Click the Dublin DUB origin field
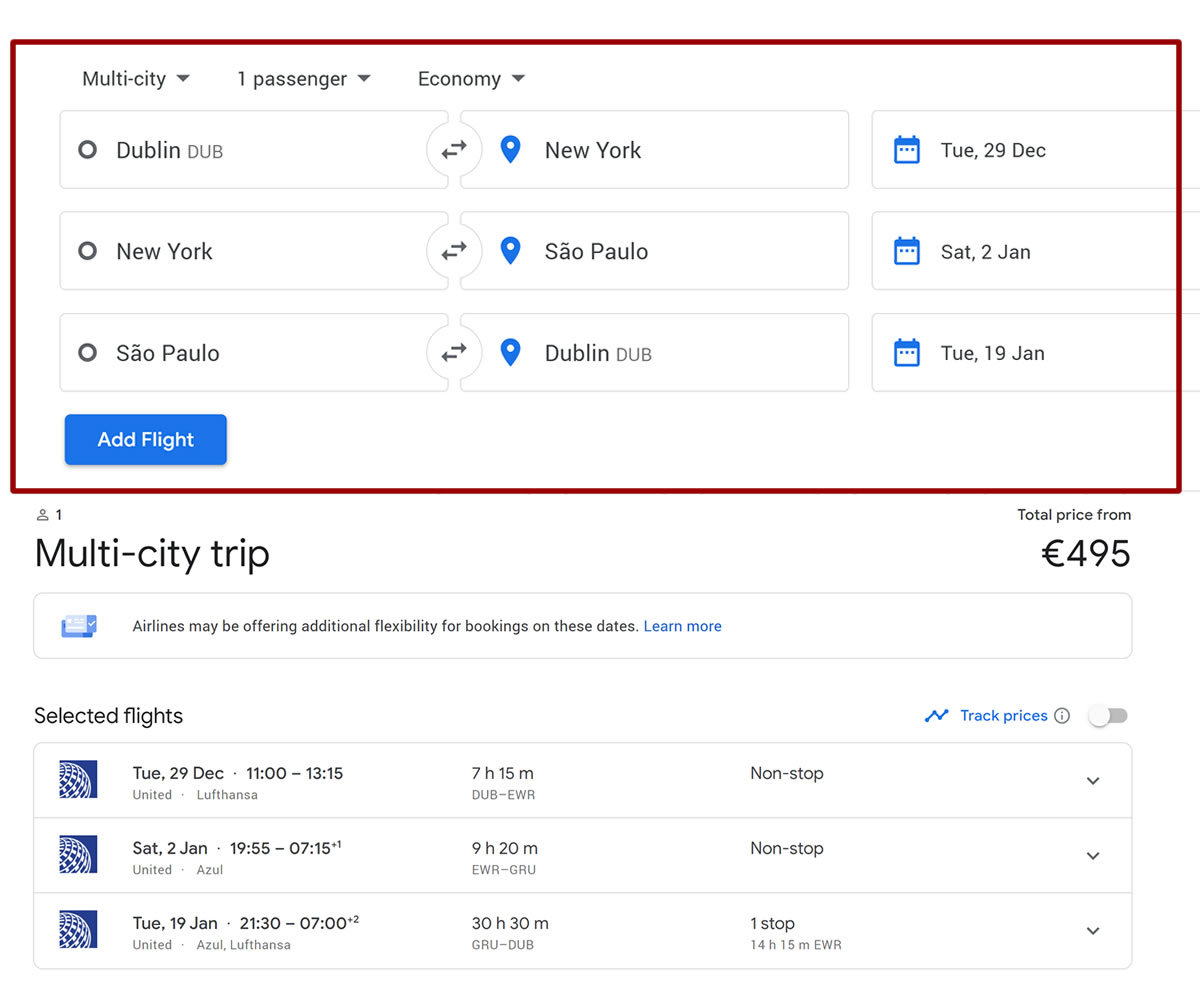 click(x=250, y=150)
